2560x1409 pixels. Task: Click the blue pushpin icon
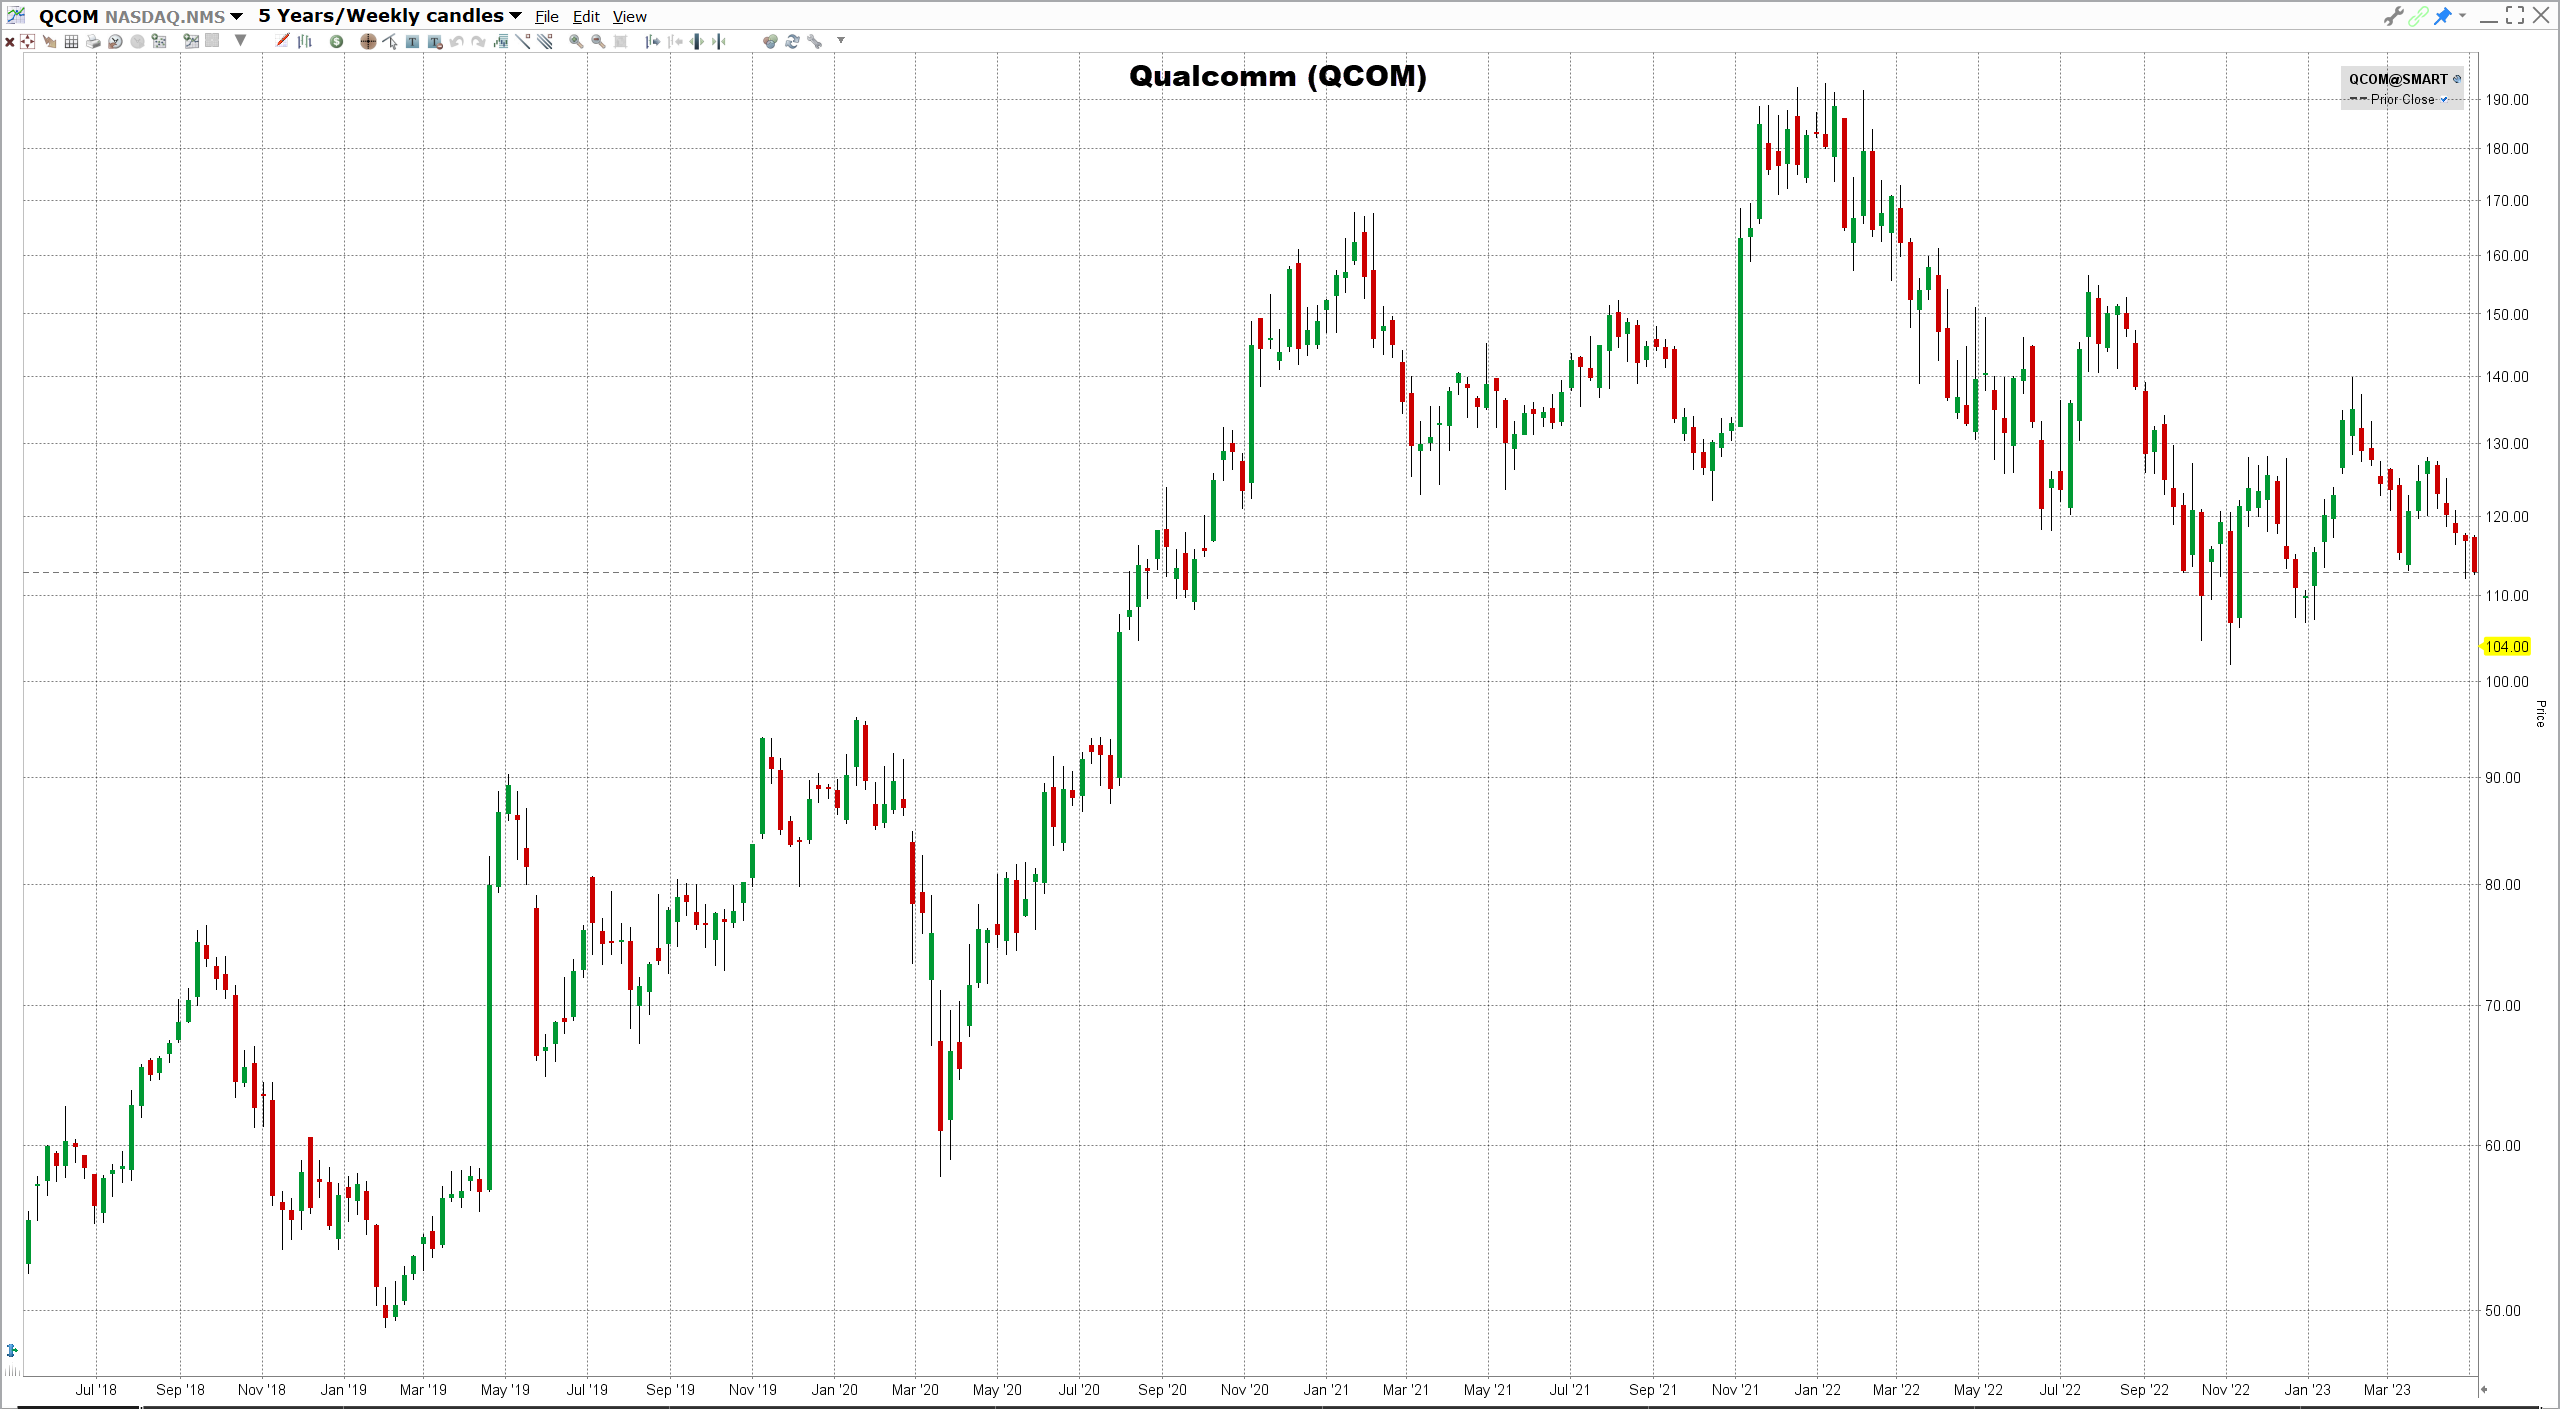(x=2443, y=16)
